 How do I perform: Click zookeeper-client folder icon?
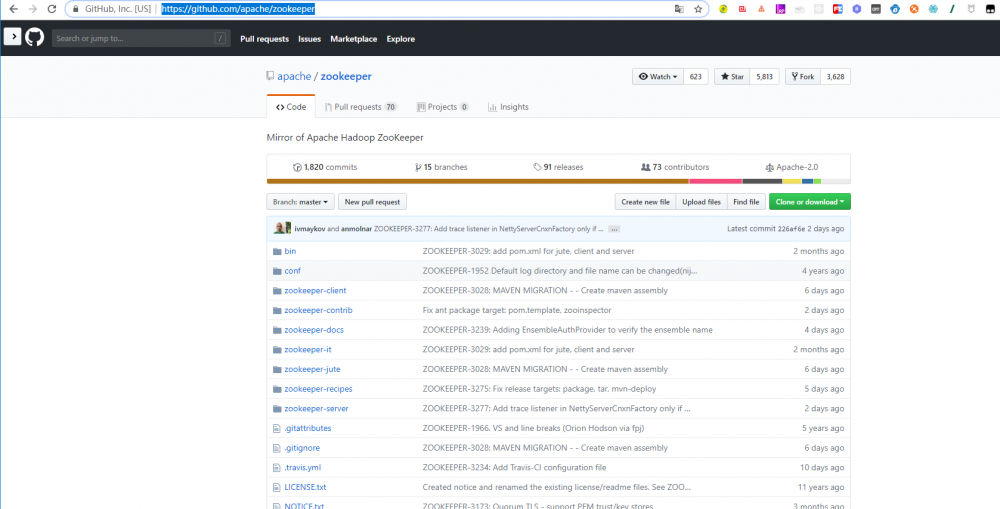coord(277,291)
